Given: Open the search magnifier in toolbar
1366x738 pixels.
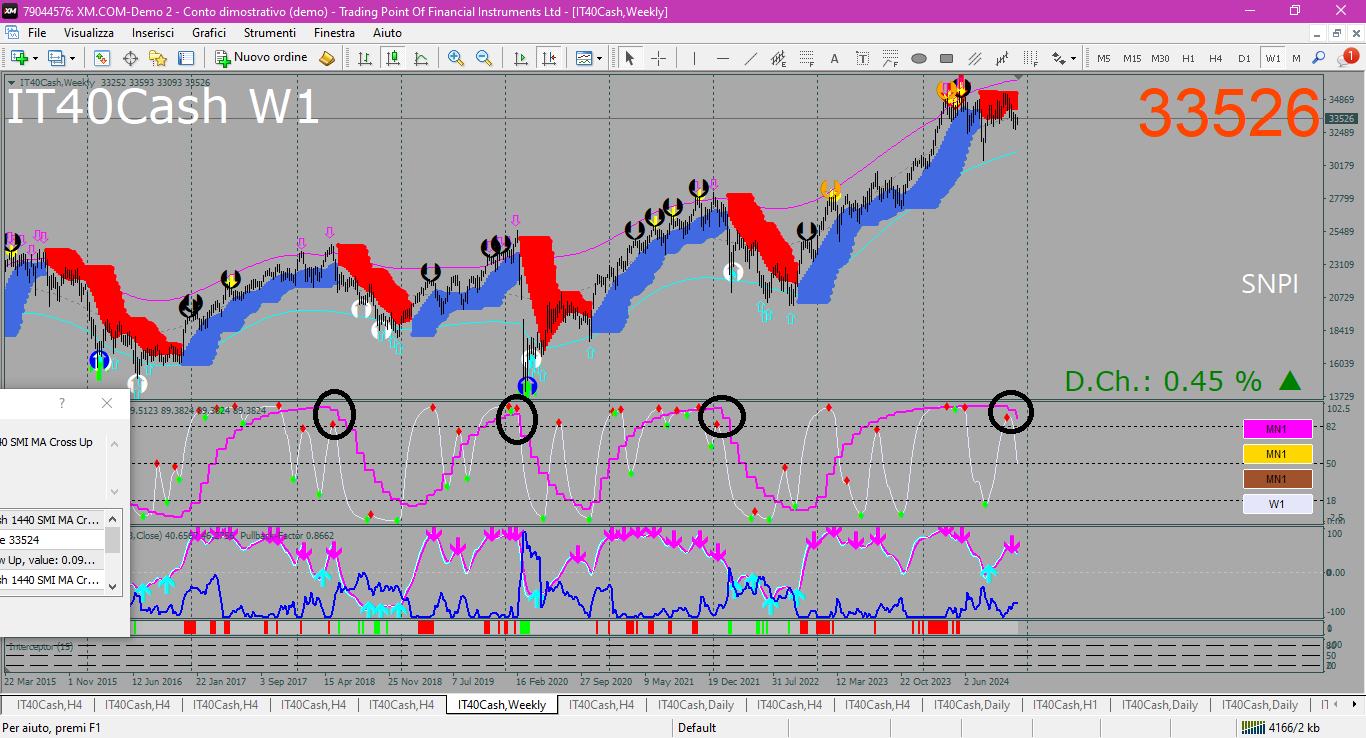Looking at the screenshot, I should point(1319,58).
